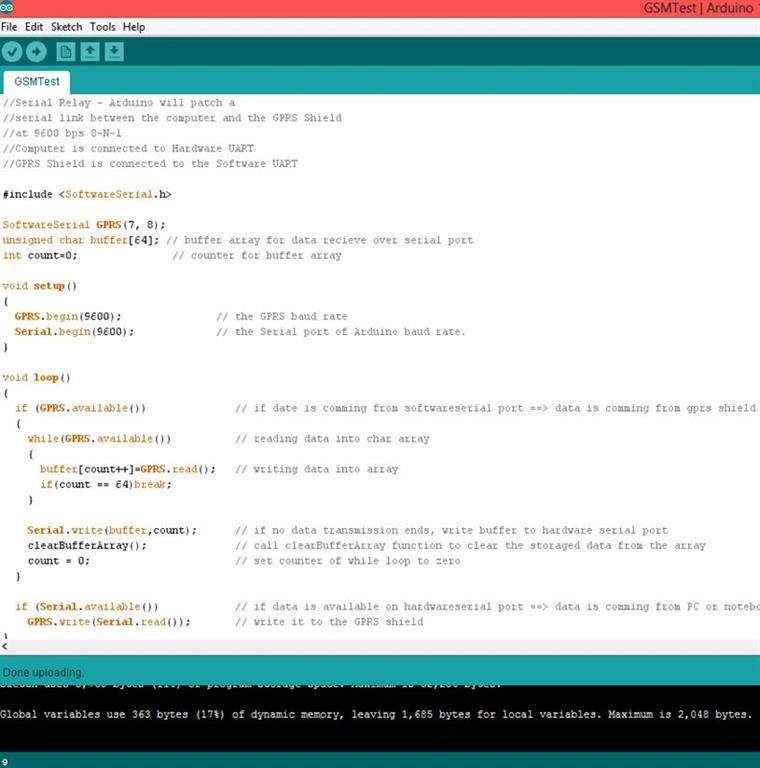Image resolution: width=760 pixels, height=768 pixels.
Task: Click the clearBufferArray(); call line
Action: [87, 546]
